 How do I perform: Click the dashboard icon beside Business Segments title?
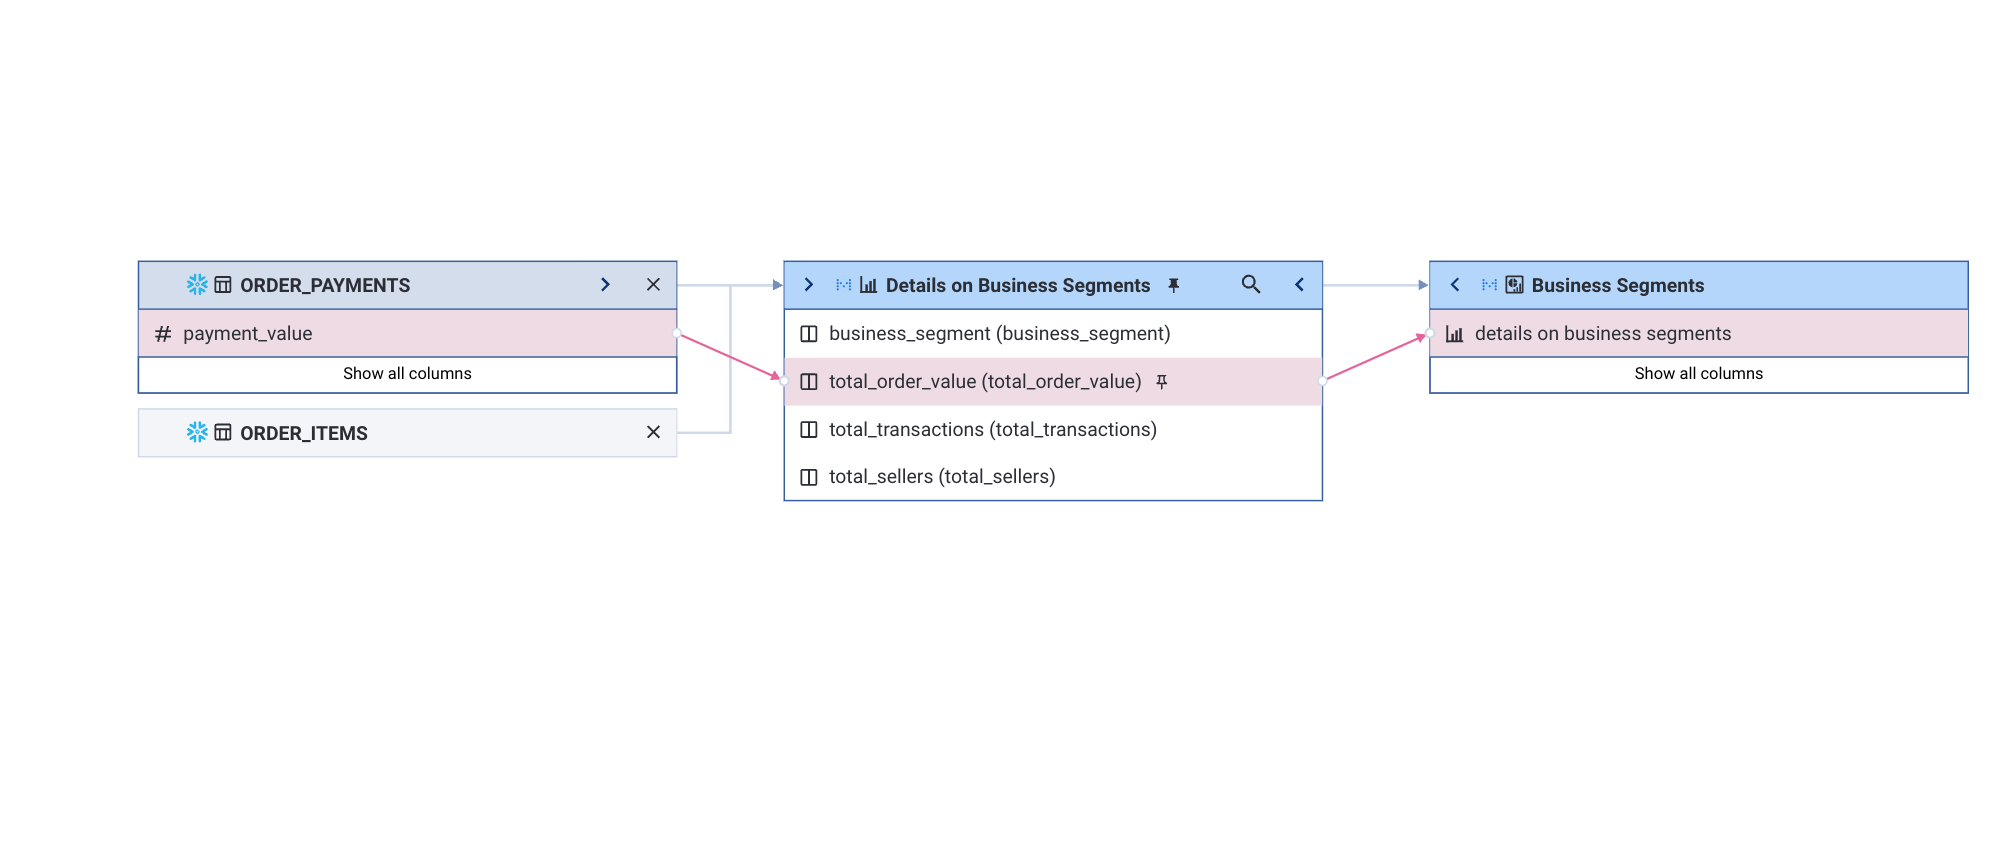1514,285
